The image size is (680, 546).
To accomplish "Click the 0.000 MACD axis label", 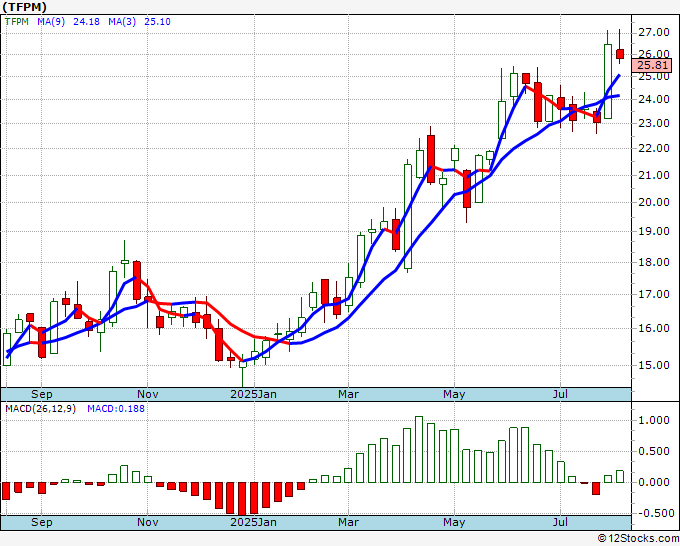I will click(x=654, y=482).
